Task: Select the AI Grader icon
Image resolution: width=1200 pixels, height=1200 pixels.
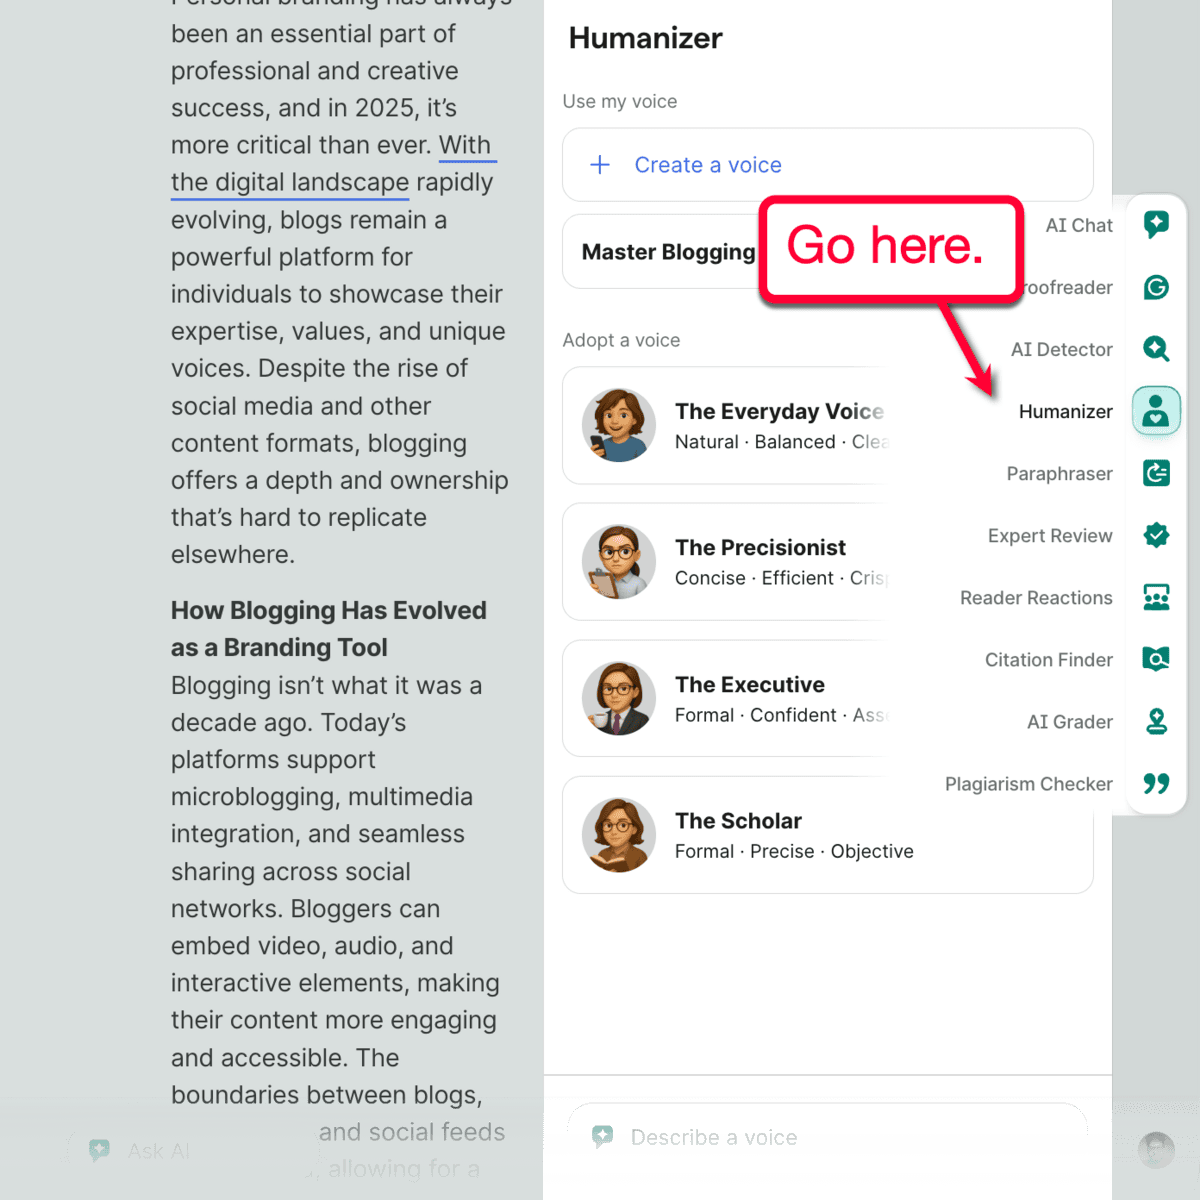Action: (x=1156, y=721)
